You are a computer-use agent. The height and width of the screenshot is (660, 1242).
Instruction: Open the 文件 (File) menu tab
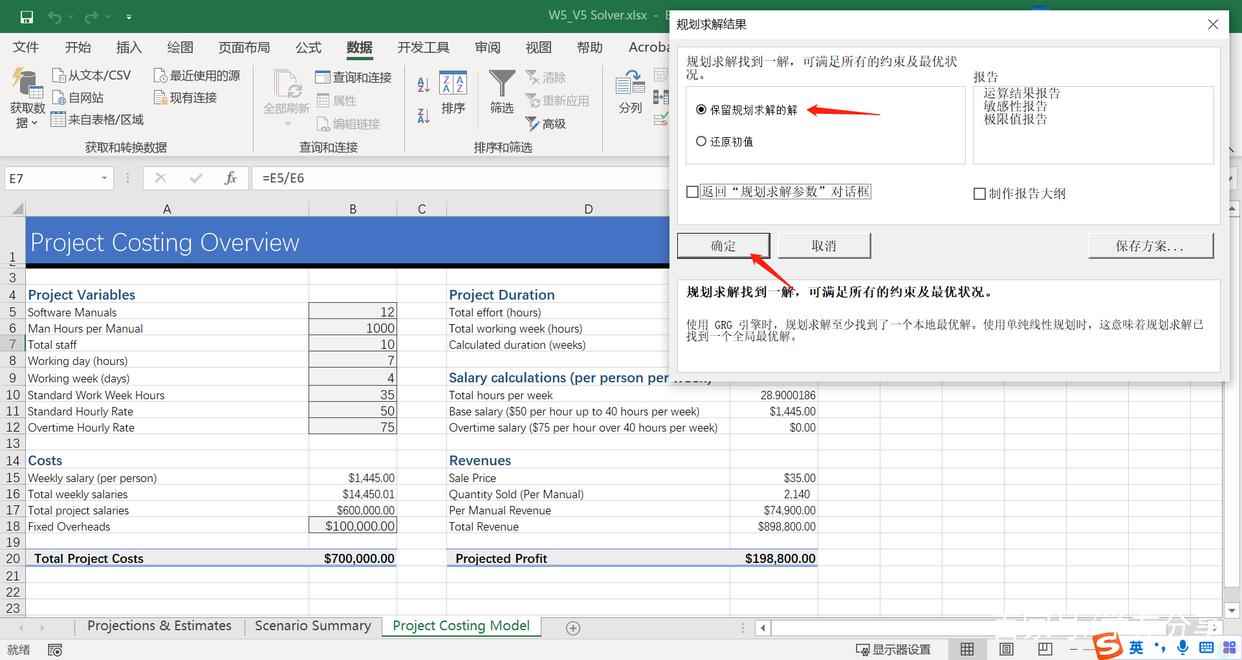26,47
